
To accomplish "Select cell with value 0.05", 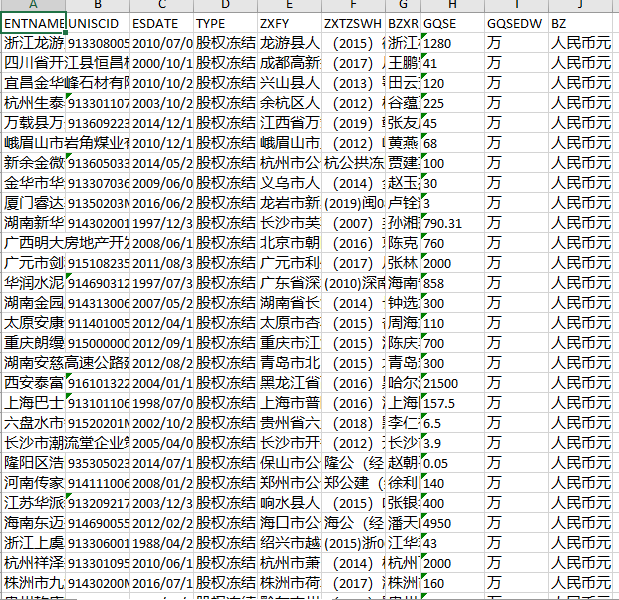I will [453, 463].
